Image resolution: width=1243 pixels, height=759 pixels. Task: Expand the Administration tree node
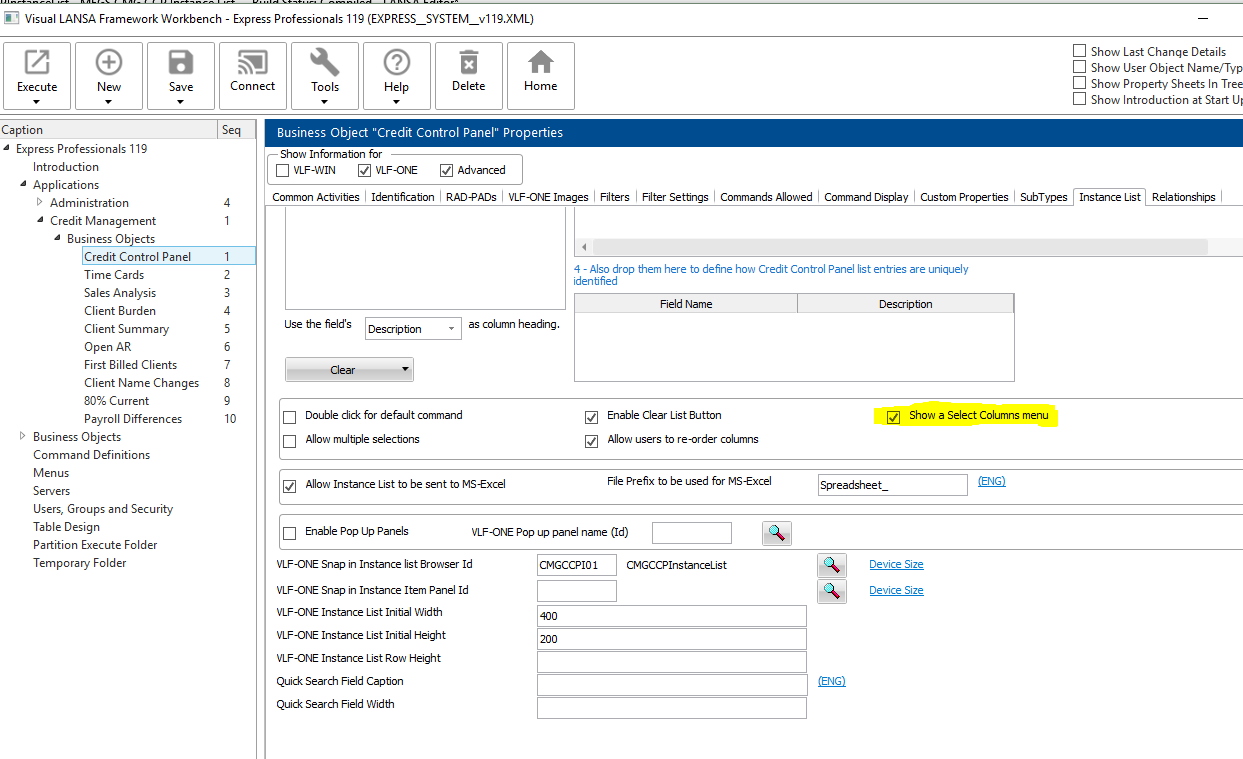(x=41, y=203)
